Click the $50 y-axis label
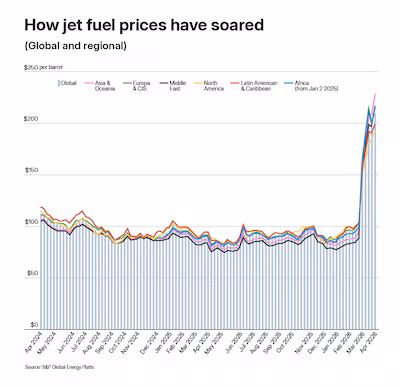Image resolution: width=400 pixels, height=388 pixels. [x=32, y=273]
